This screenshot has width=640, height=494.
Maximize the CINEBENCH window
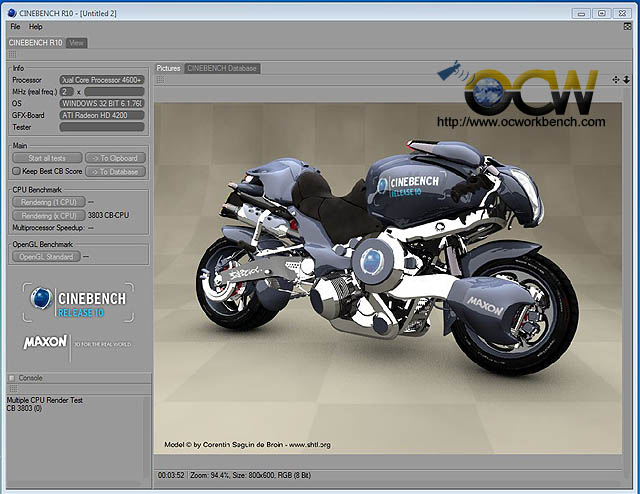(x=602, y=13)
